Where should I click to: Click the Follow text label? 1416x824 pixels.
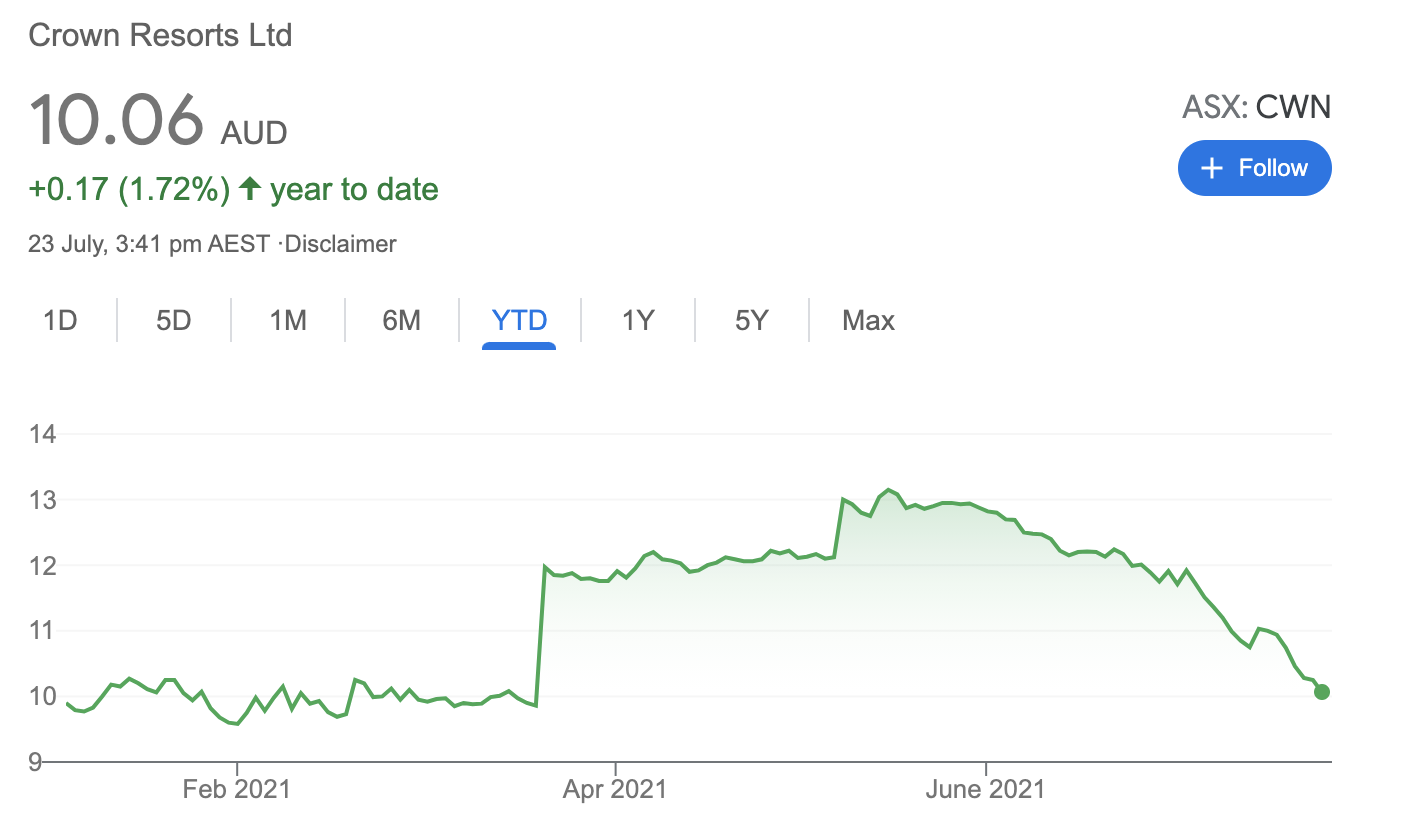coord(1273,168)
